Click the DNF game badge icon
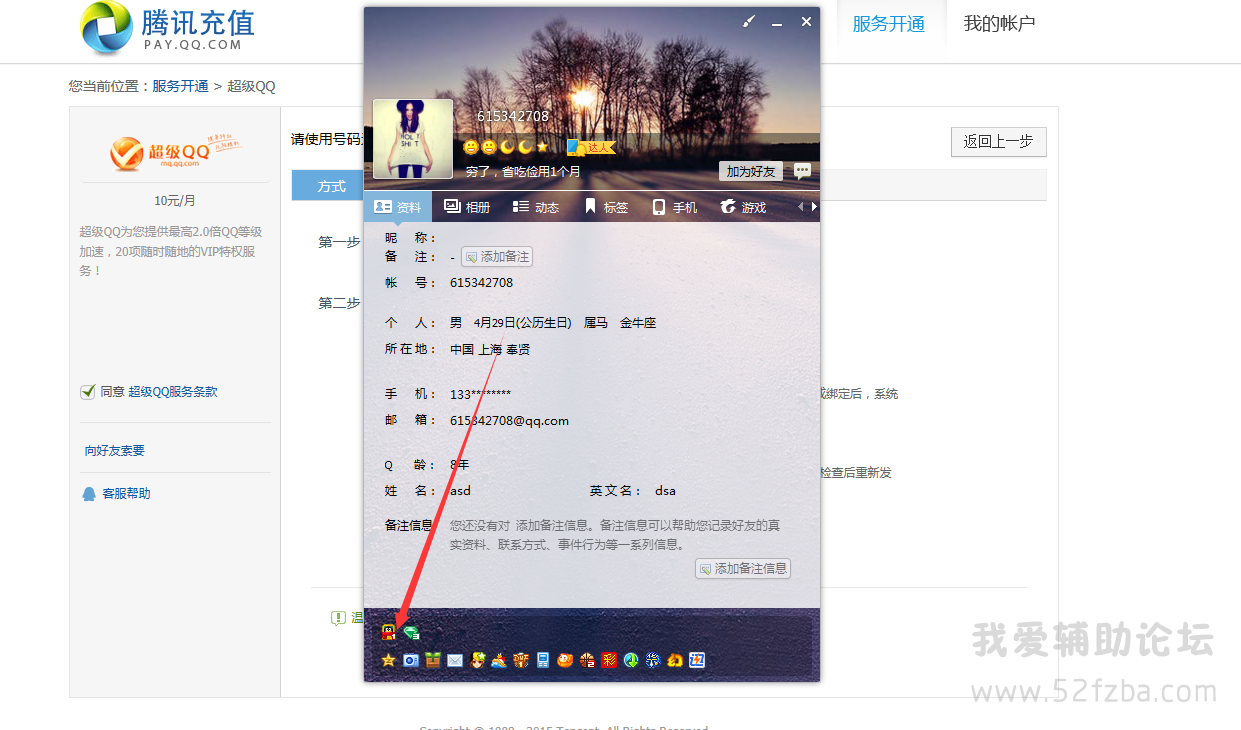This screenshot has height=730, width=1241. click(x=521, y=660)
